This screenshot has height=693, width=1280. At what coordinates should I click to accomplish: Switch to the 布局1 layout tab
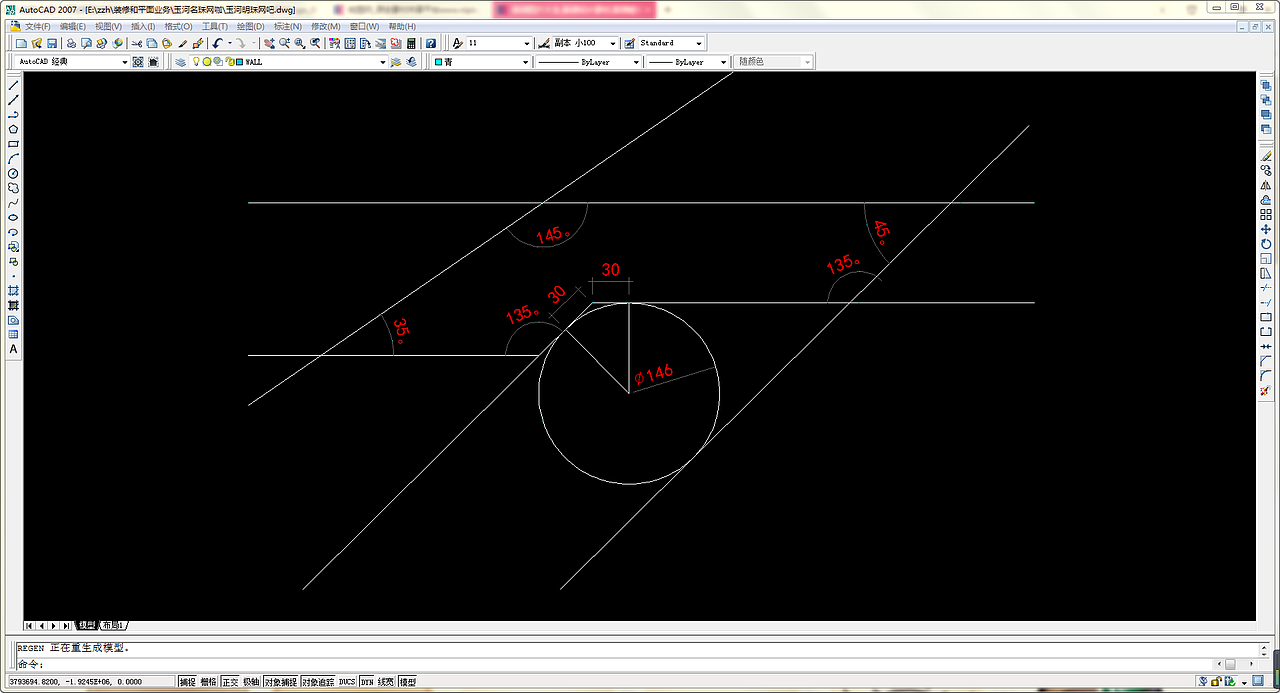tap(112, 625)
